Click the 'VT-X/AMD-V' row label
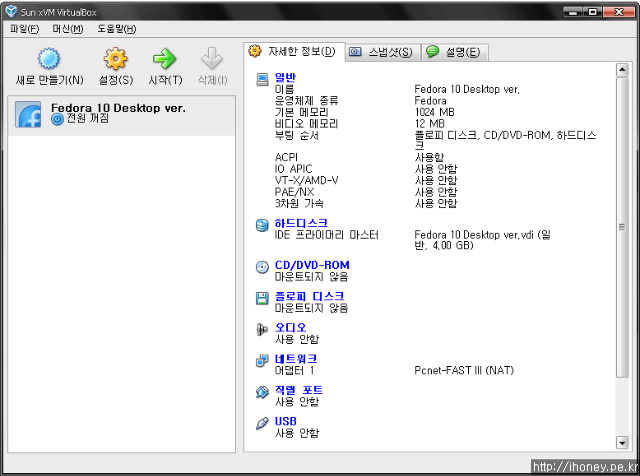The width and height of the screenshot is (640, 476). point(307,180)
